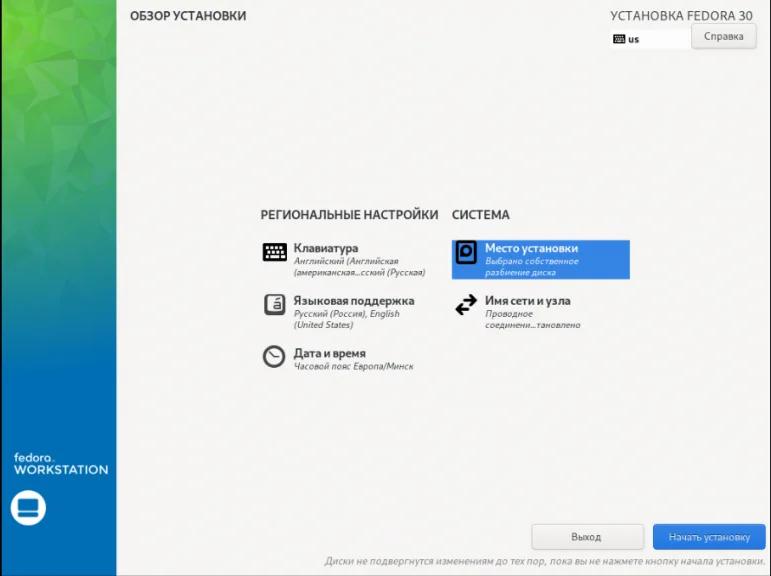
Task: Click the СИСТЕМА section heading
Action: click(480, 215)
